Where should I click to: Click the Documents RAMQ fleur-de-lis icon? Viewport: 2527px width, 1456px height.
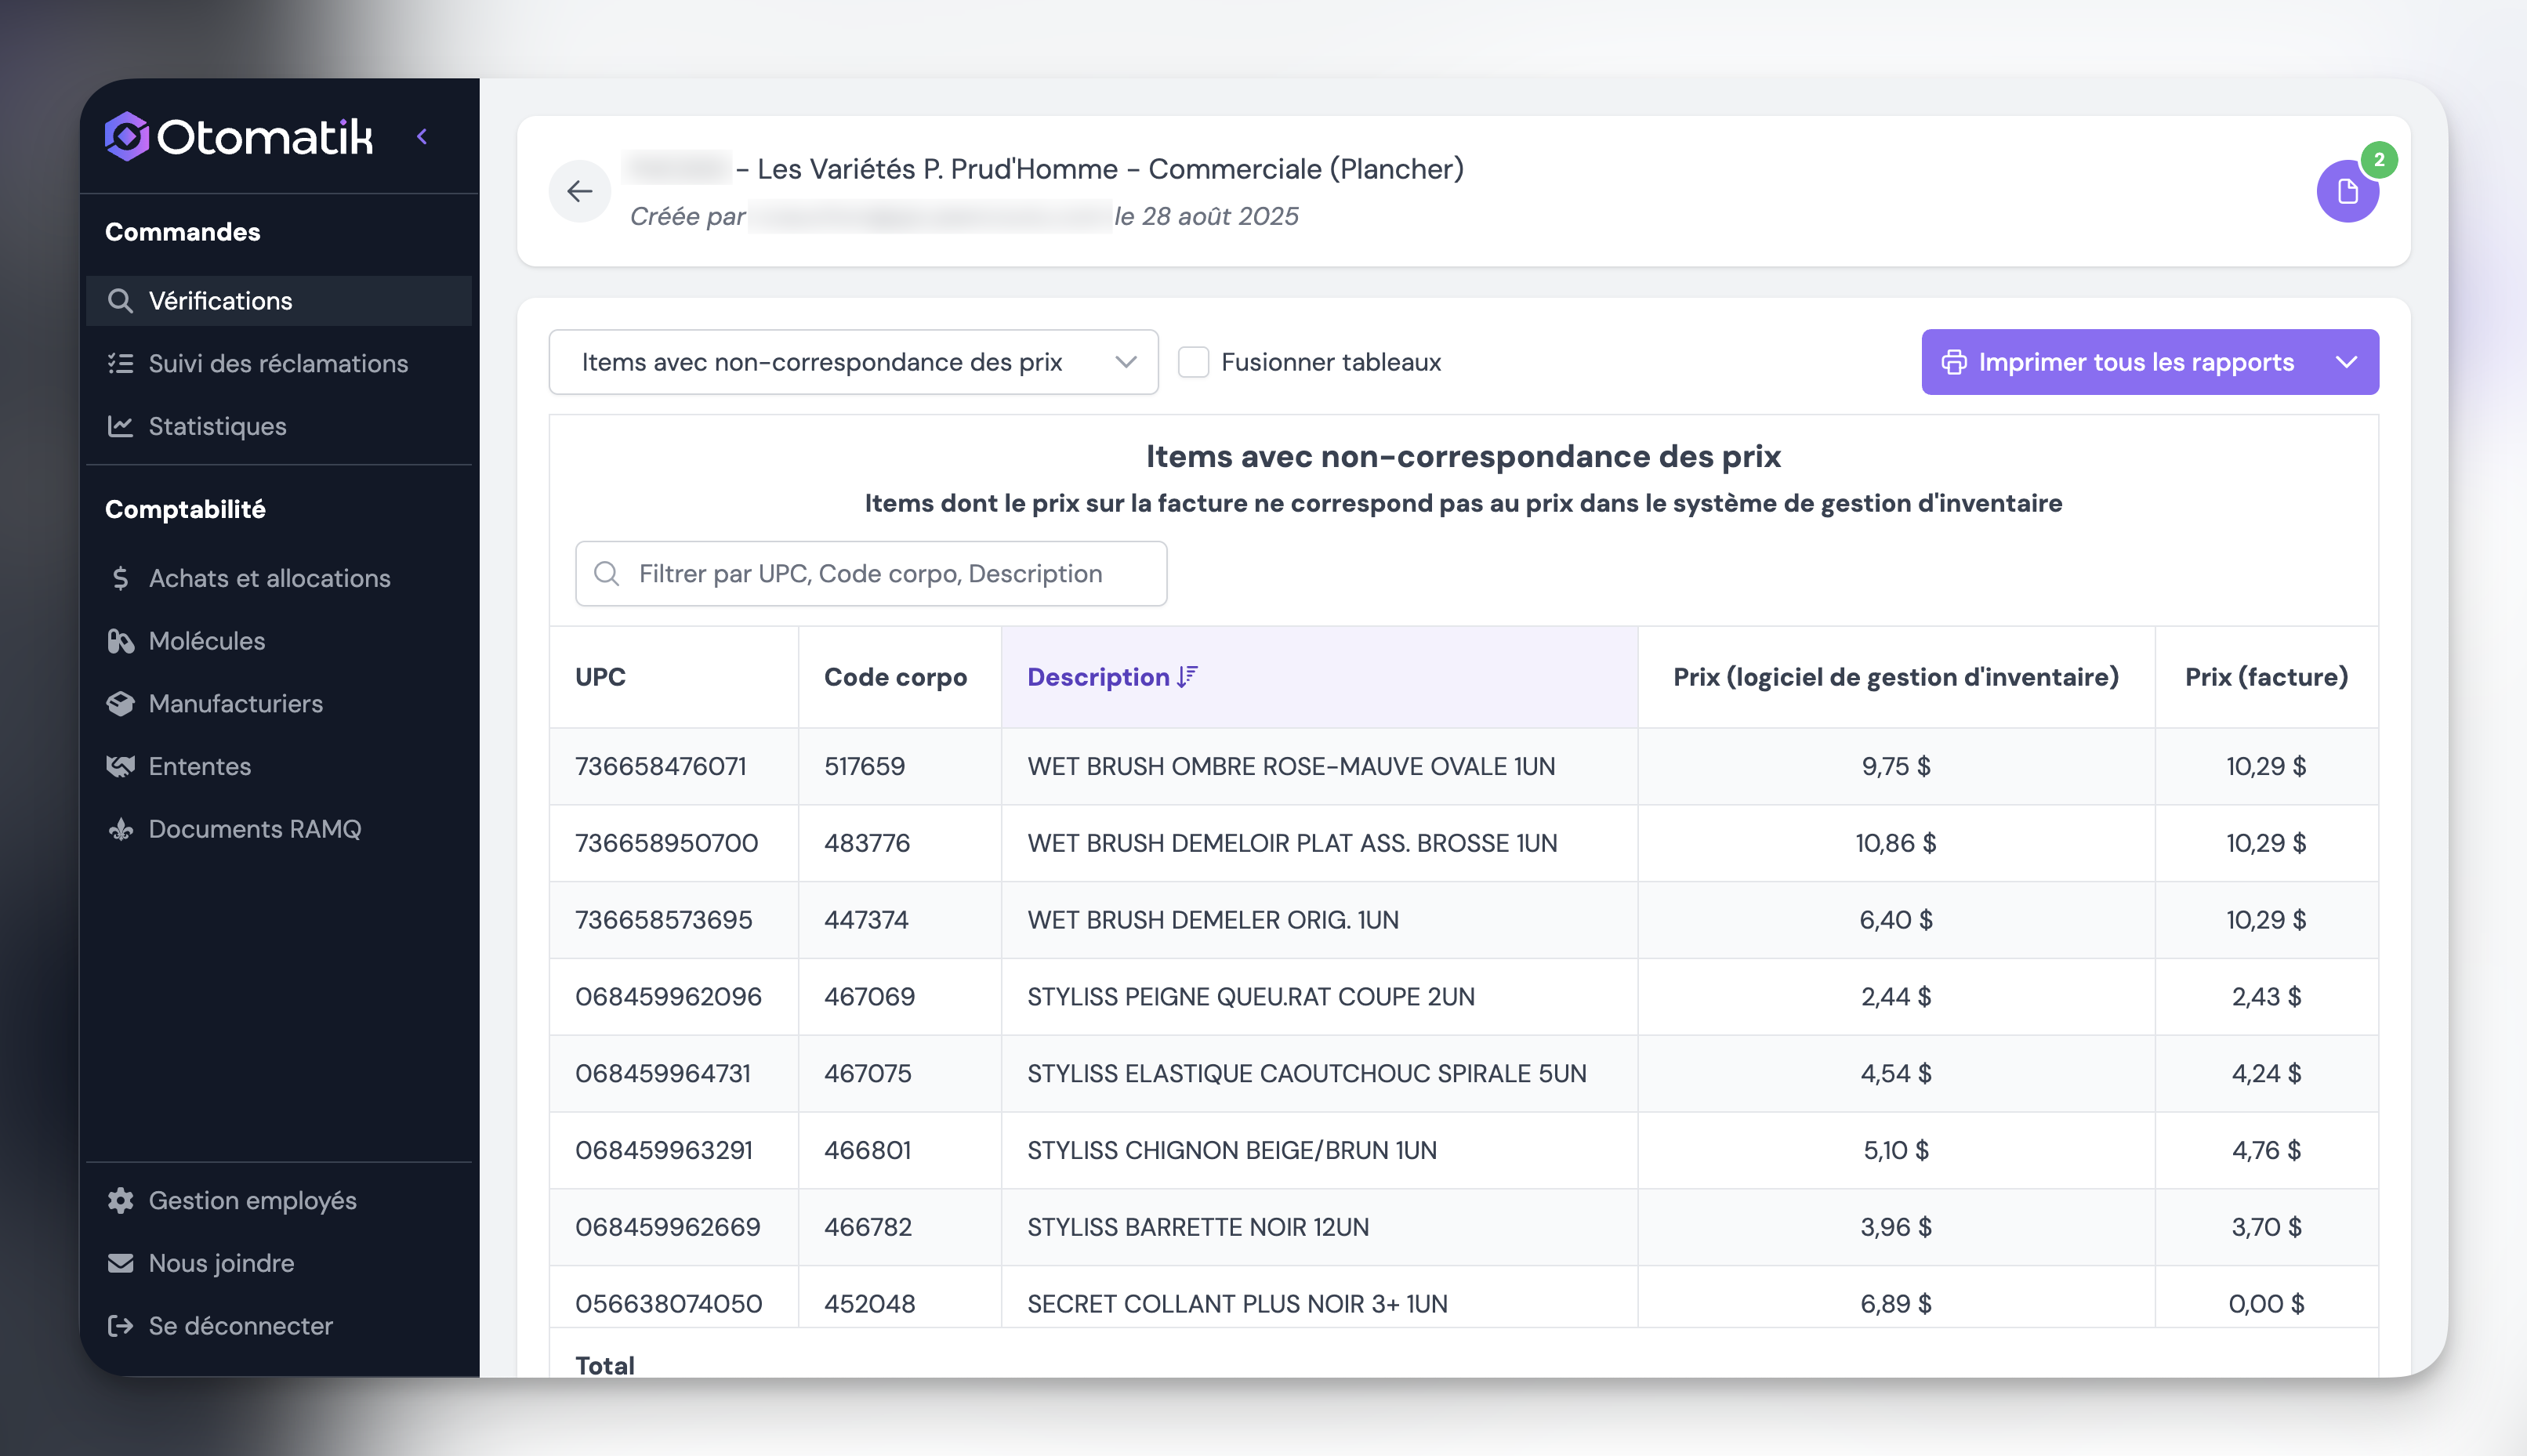[120, 829]
